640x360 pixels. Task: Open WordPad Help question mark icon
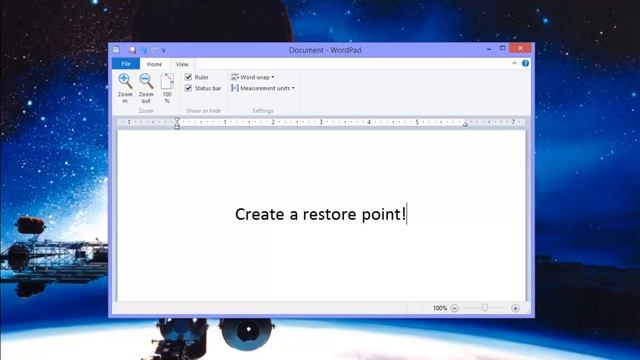(525, 63)
